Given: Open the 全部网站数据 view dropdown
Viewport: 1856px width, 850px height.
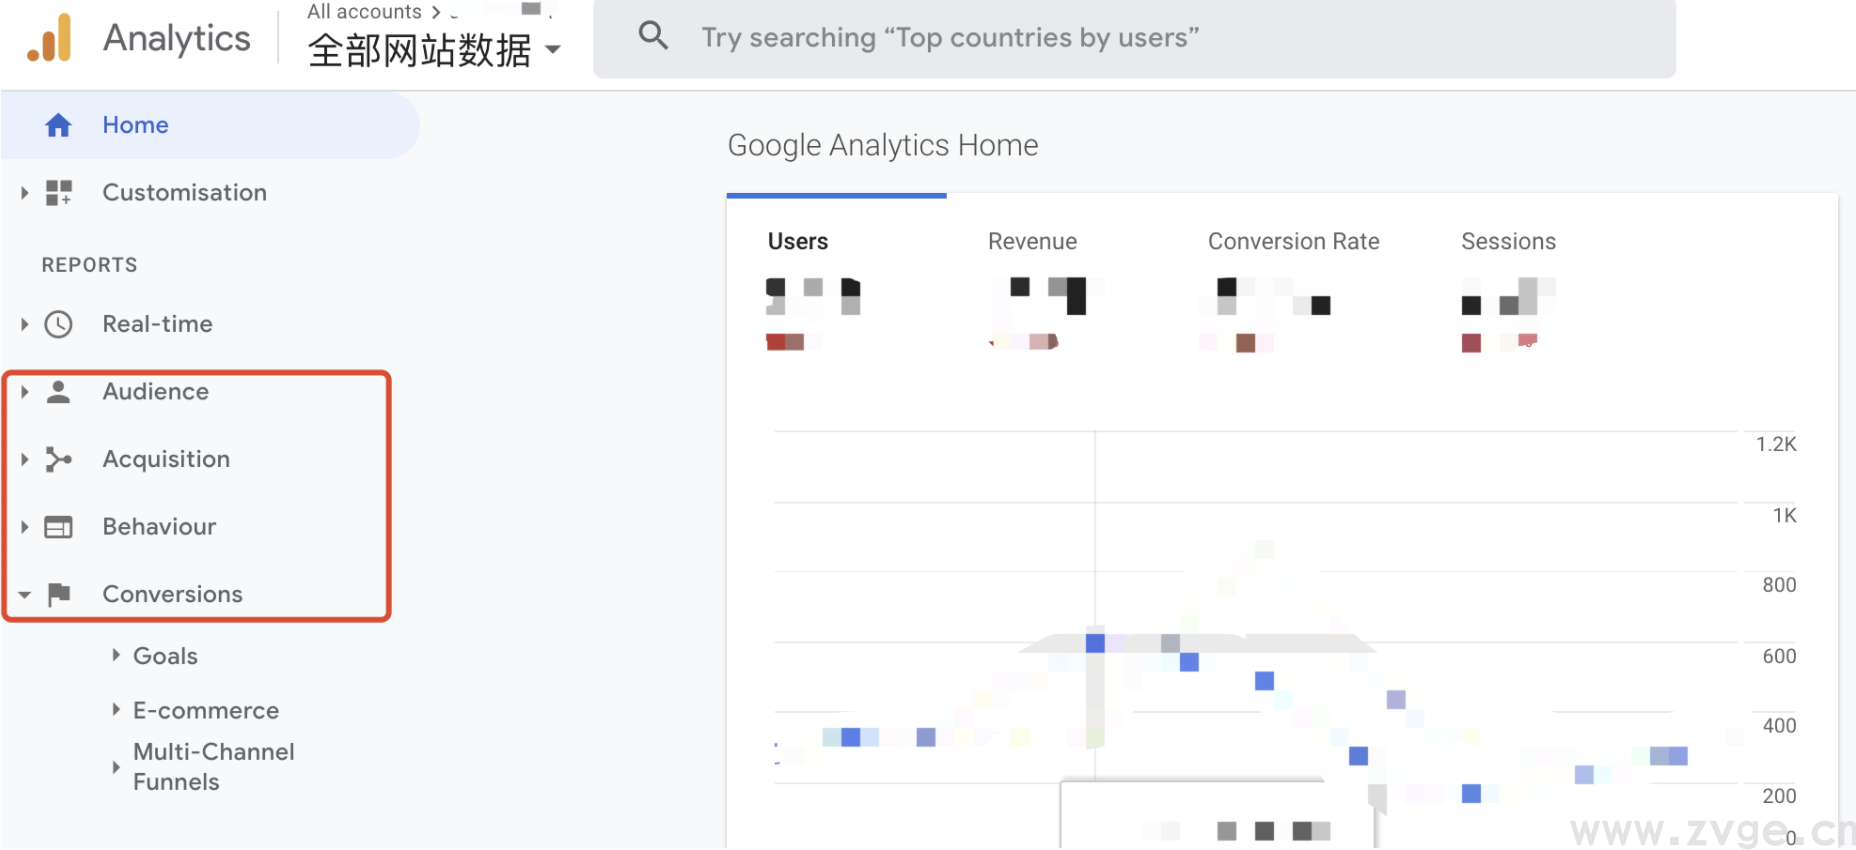Looking at the screenshot, I should (552, 49).
